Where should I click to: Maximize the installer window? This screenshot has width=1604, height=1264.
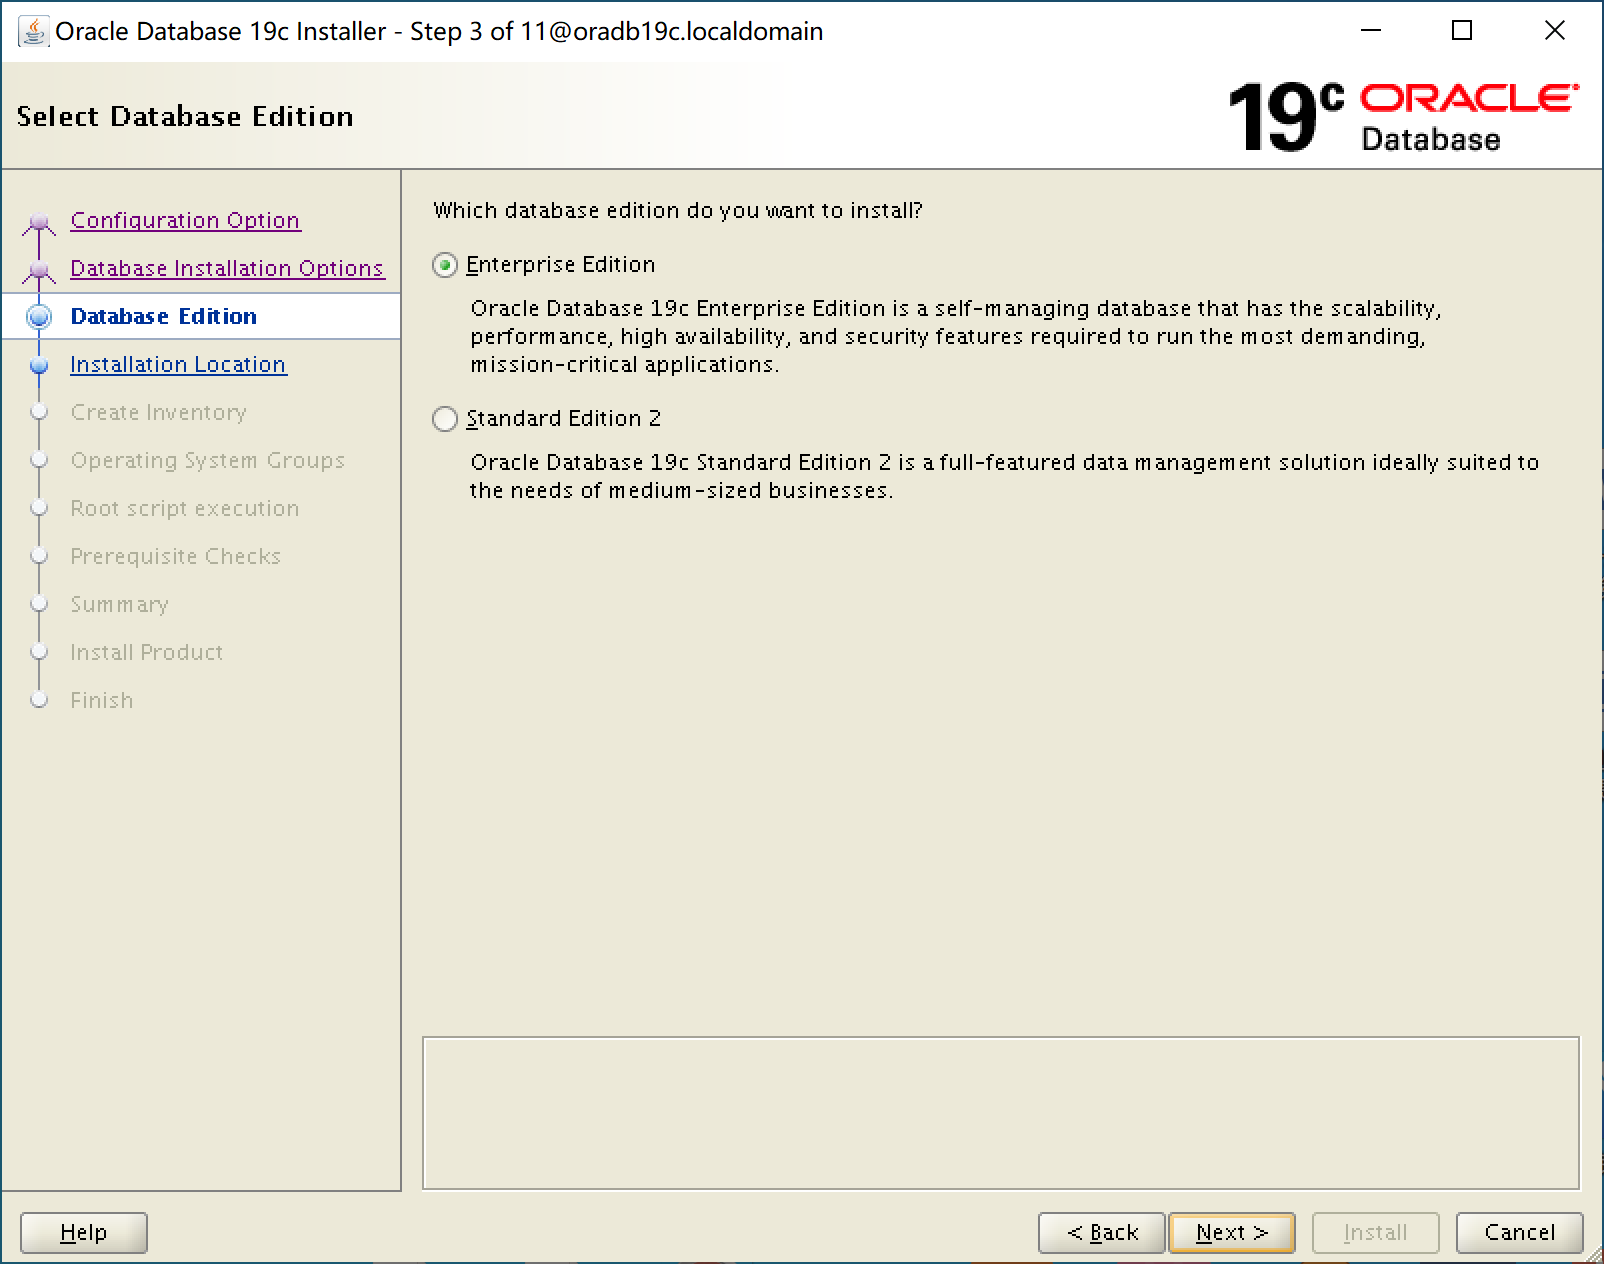tap(1462, 31)
